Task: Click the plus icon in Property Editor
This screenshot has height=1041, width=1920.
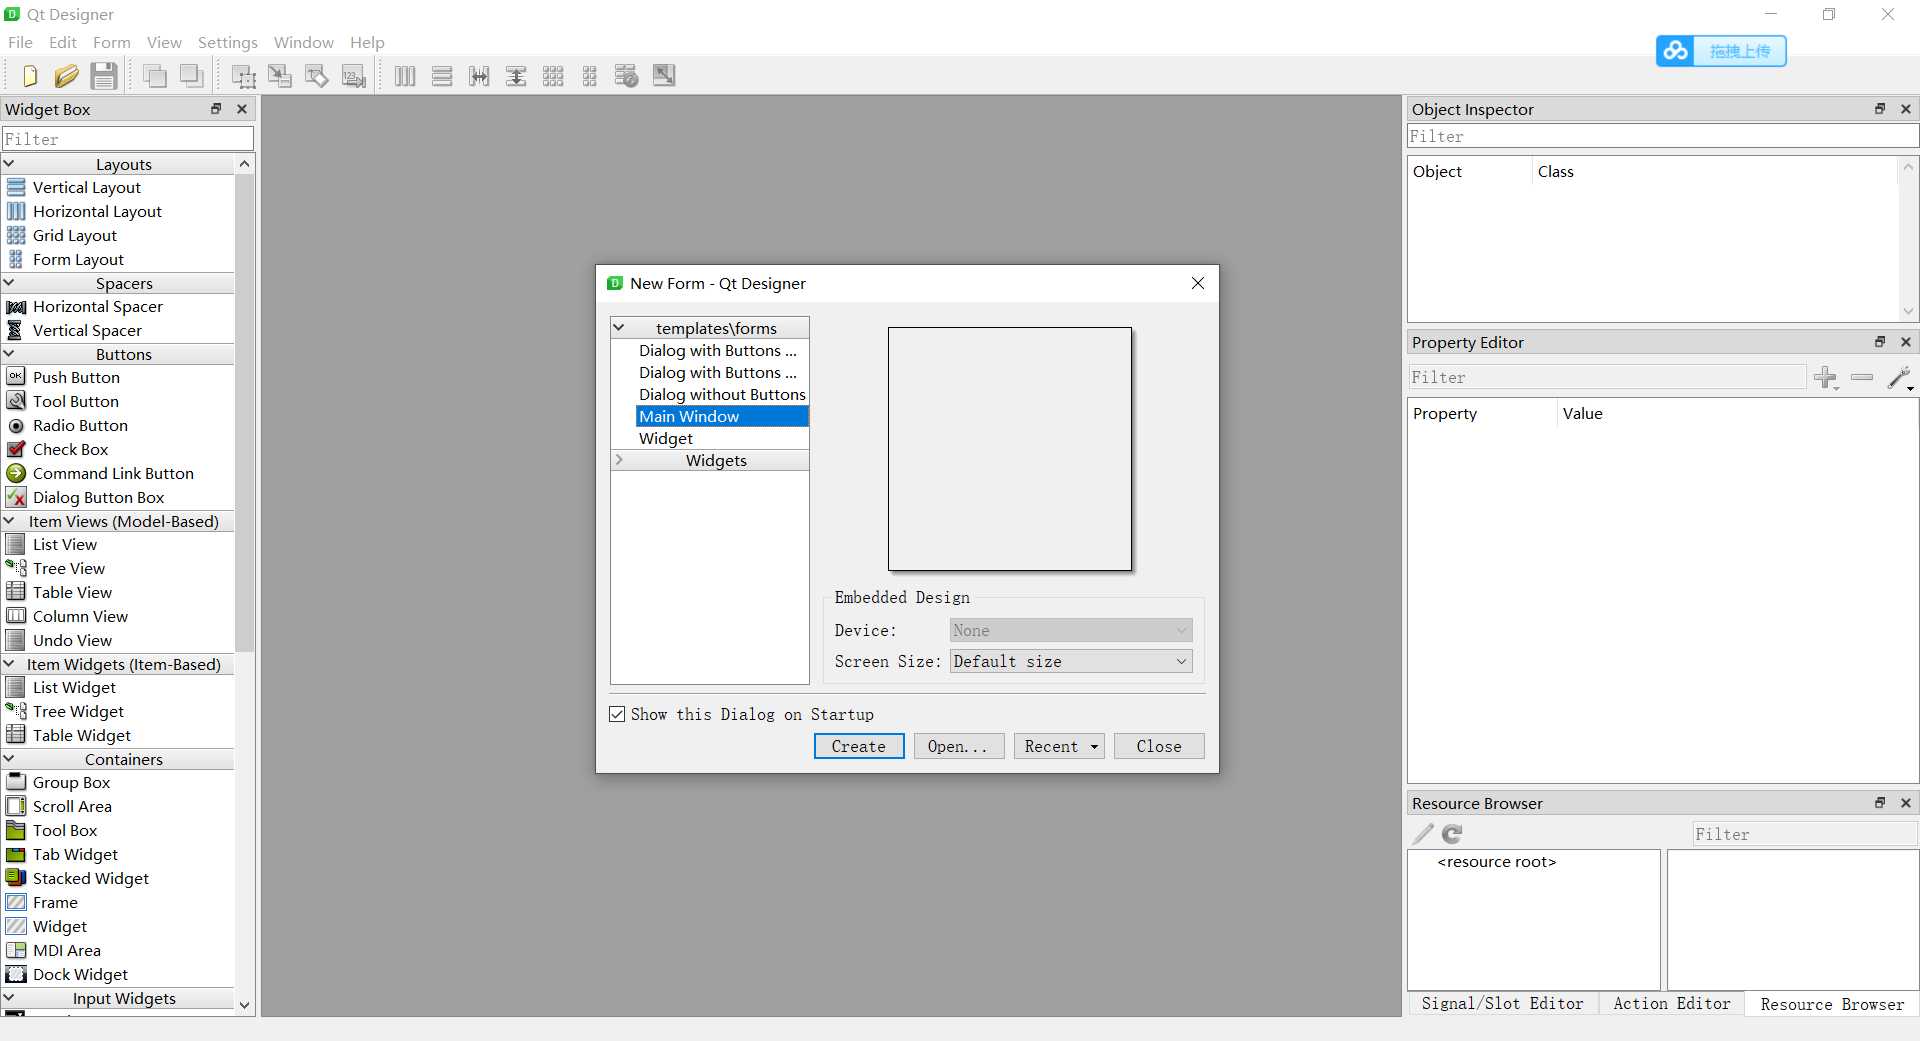Action: (1826, 378)
